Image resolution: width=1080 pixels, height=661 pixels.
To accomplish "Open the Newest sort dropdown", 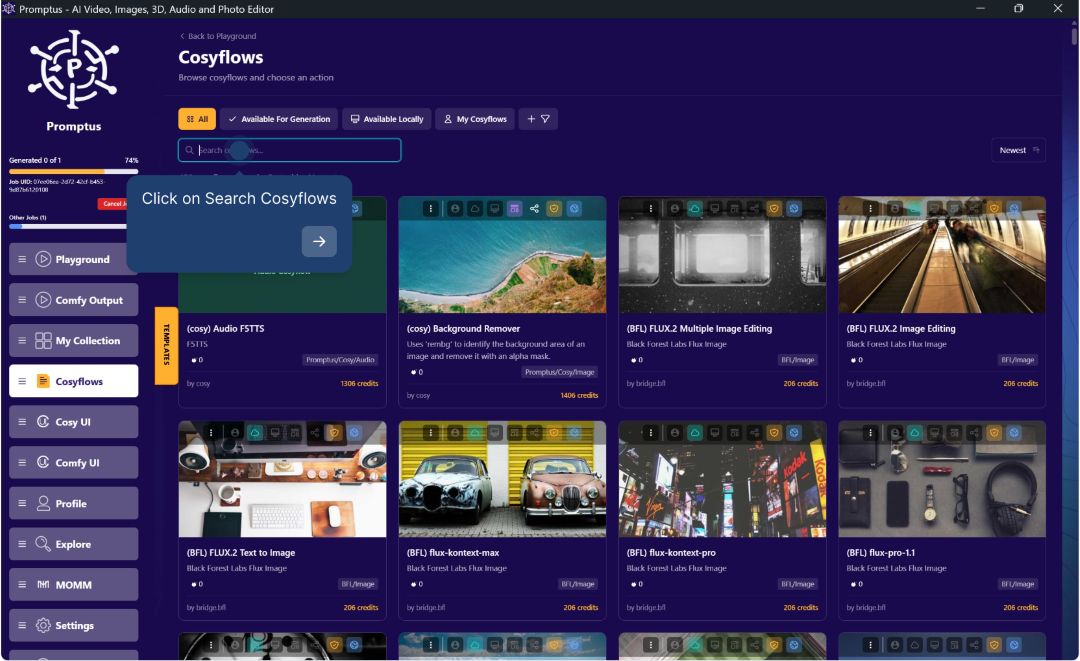I will (x=1019, y=150).
